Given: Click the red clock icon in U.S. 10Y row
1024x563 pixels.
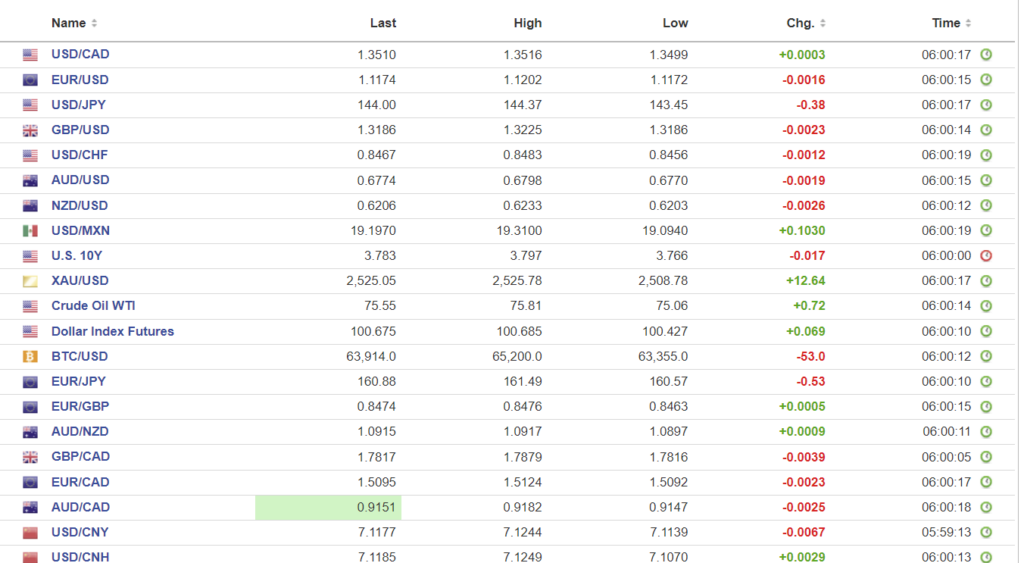Looking at the screenshot, I should [986, 256].
